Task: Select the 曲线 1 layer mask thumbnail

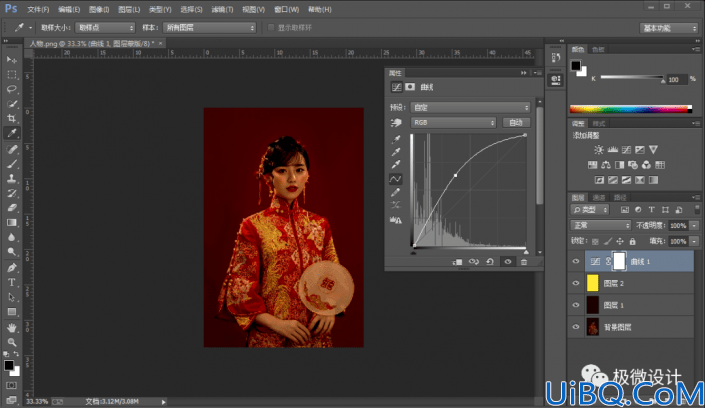Action: (620, 261)
